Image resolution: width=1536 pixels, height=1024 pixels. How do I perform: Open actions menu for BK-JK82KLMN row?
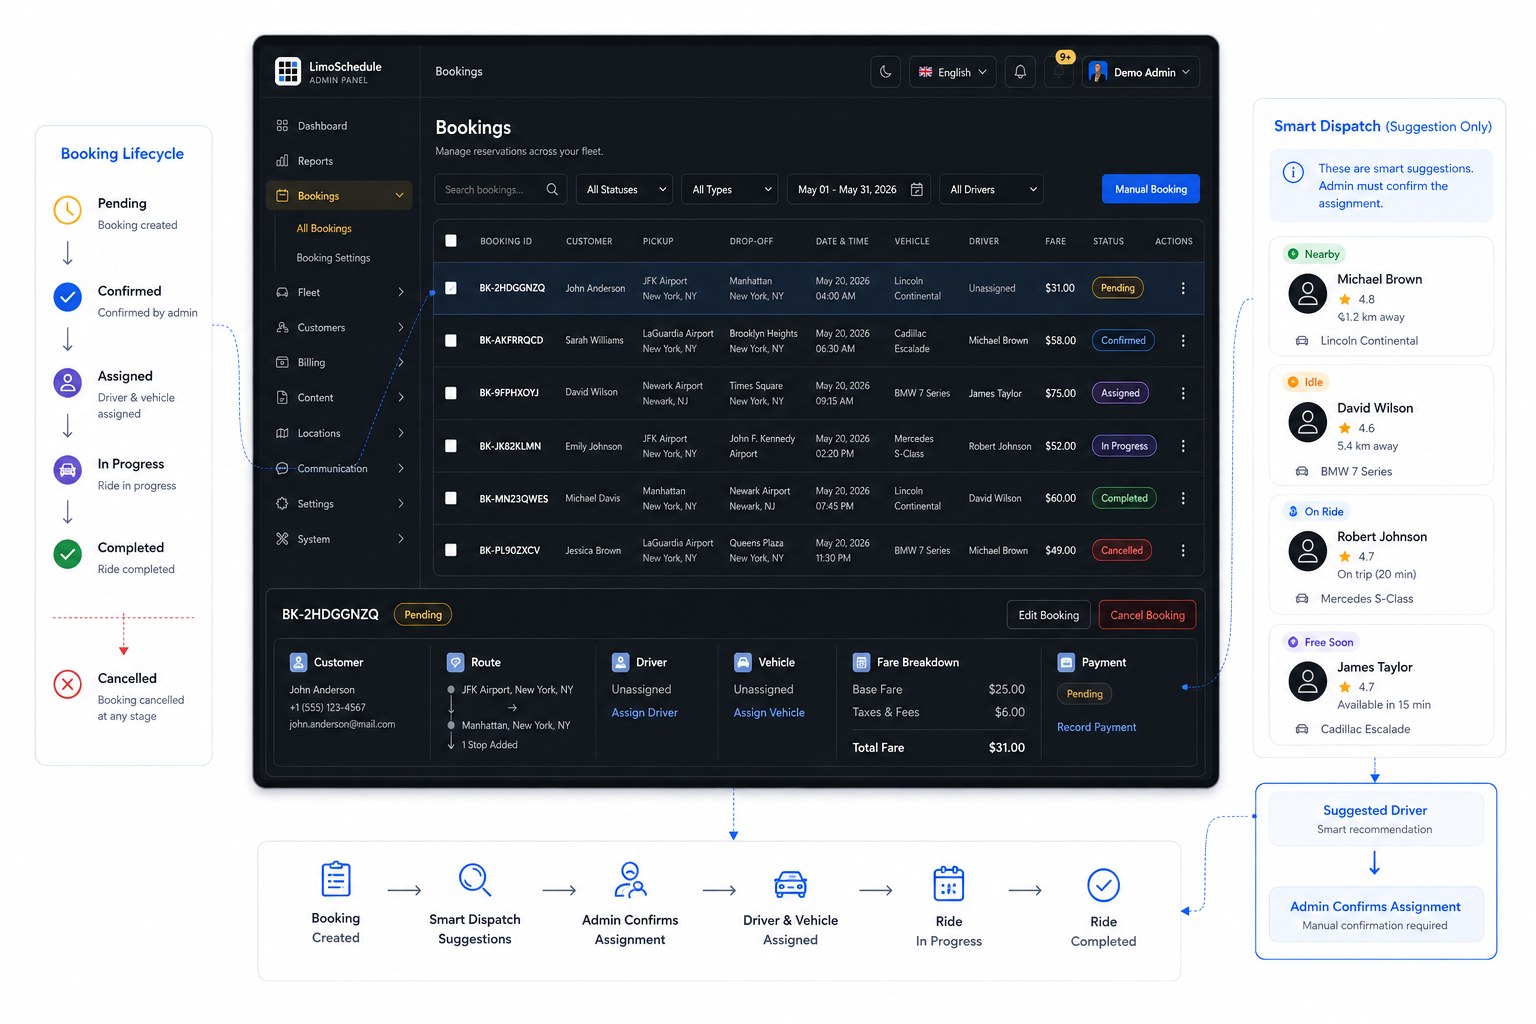point(1183,446)
